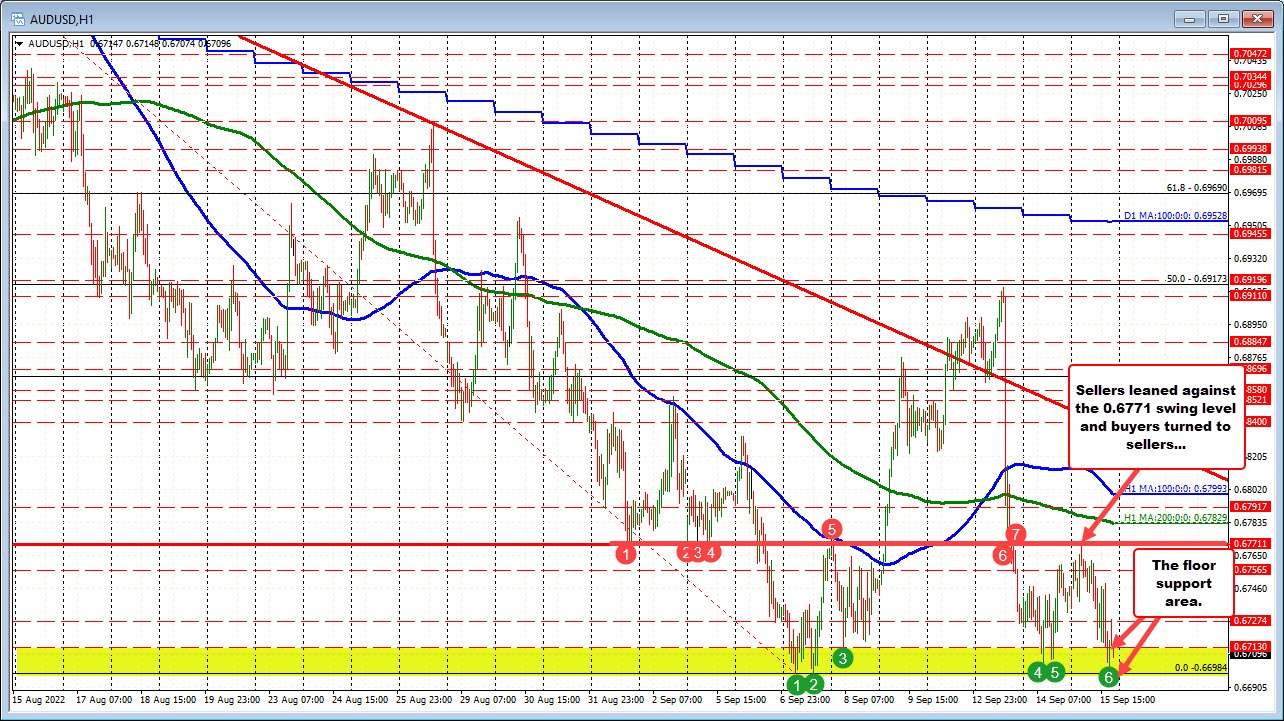This screenshot has width=1284, height=721.
Task: Click the D1 MA:100 moving average label
Action: (x=1173, y=216)
